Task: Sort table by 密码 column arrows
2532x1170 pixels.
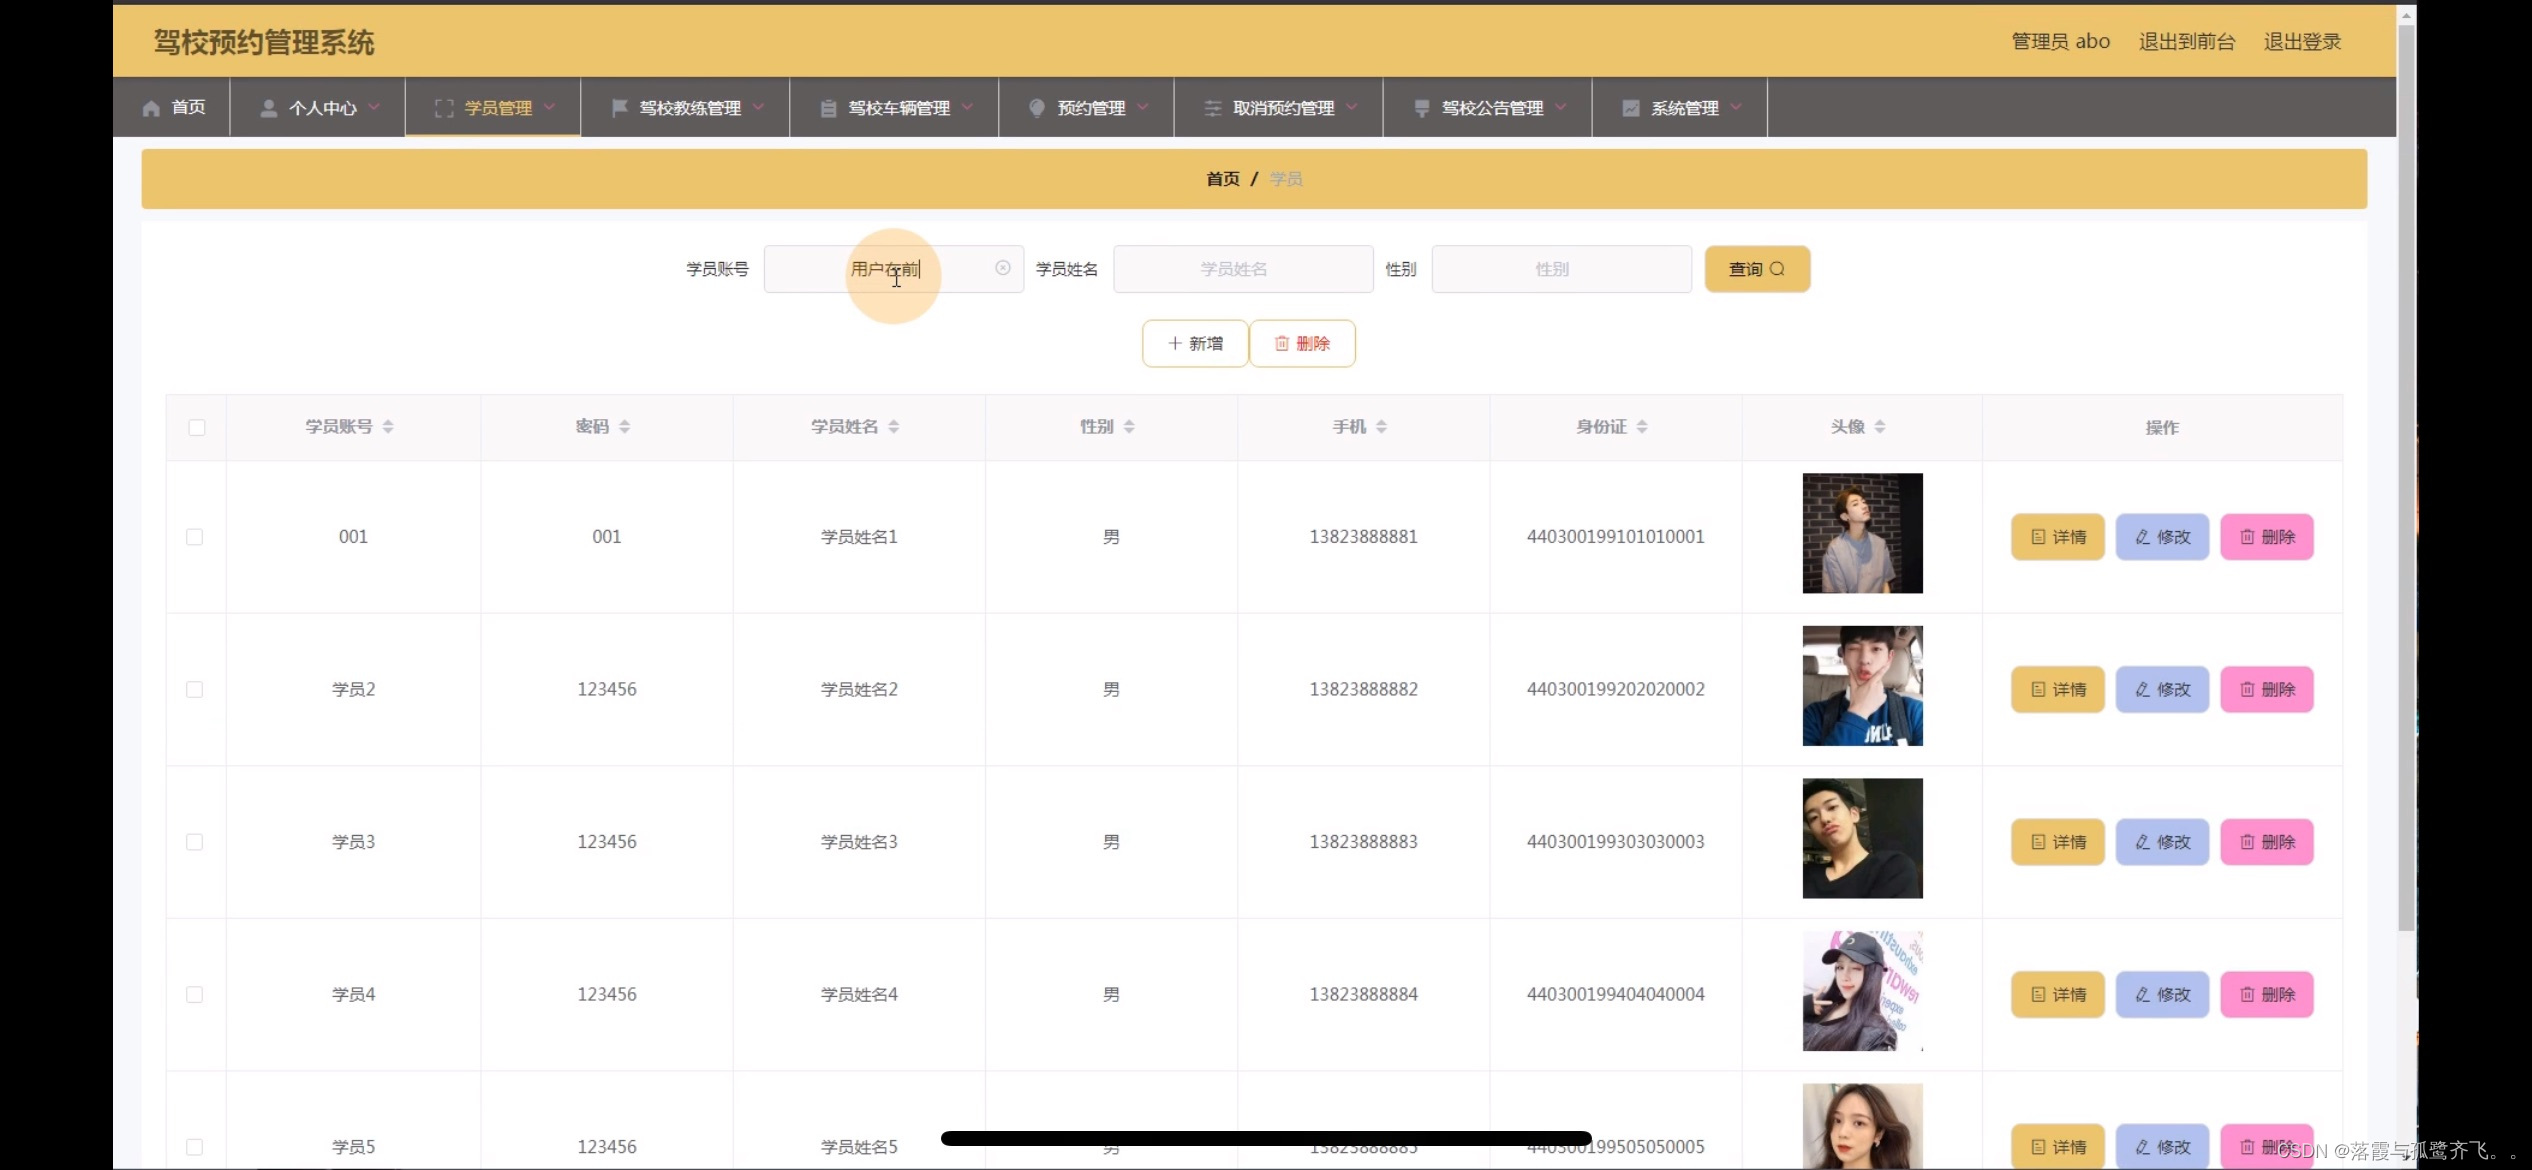Action: pos(625,427)
